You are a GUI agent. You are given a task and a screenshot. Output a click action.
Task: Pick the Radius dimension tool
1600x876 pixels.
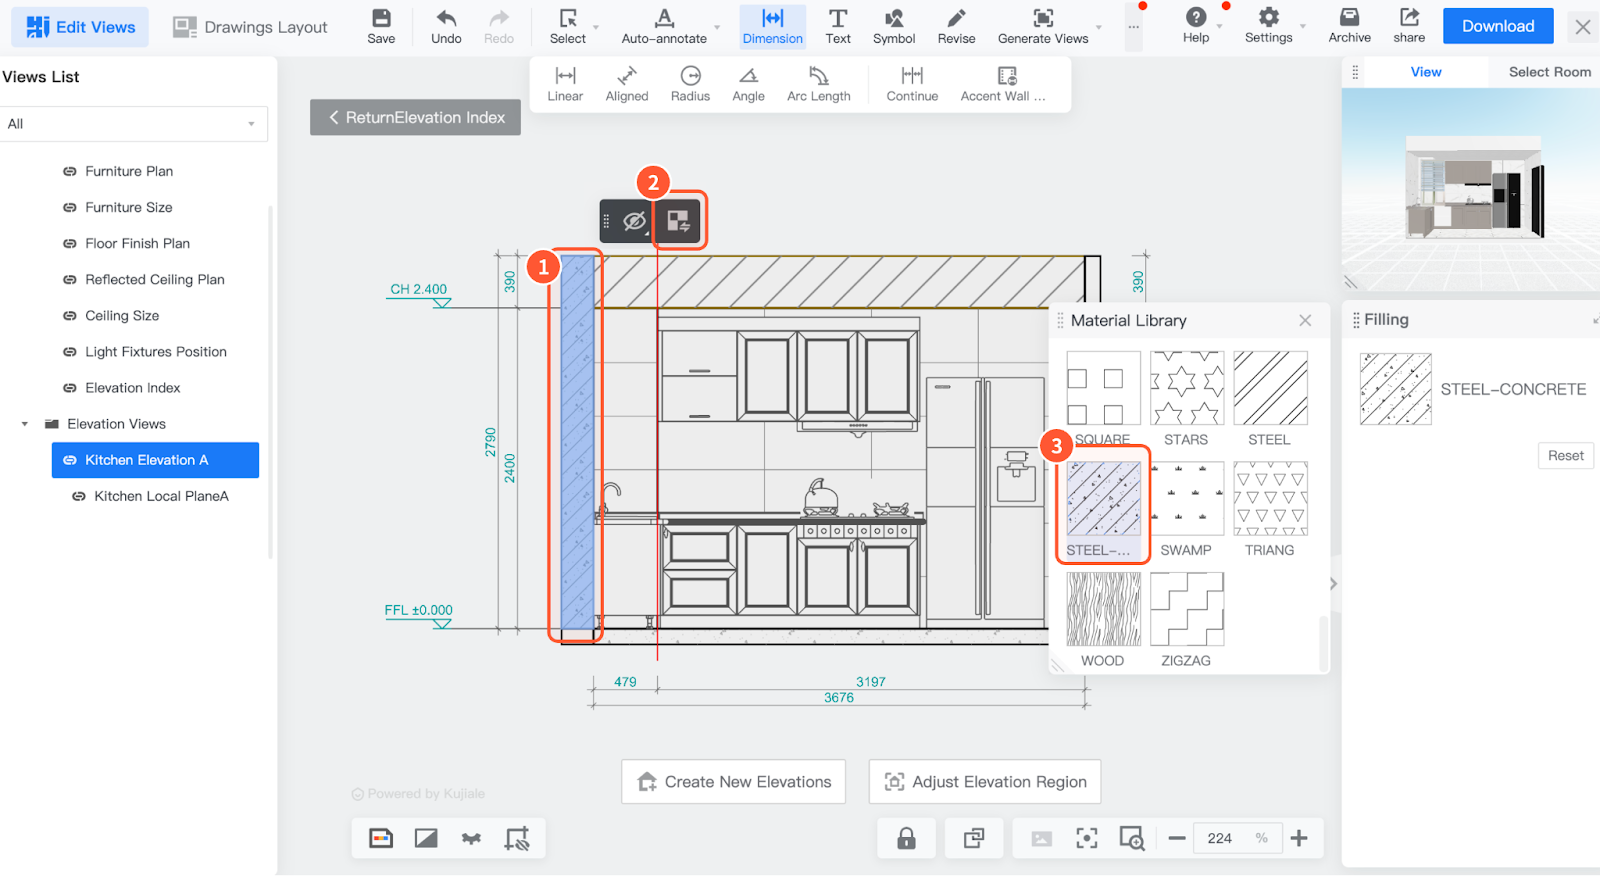[x=690, y=84]
